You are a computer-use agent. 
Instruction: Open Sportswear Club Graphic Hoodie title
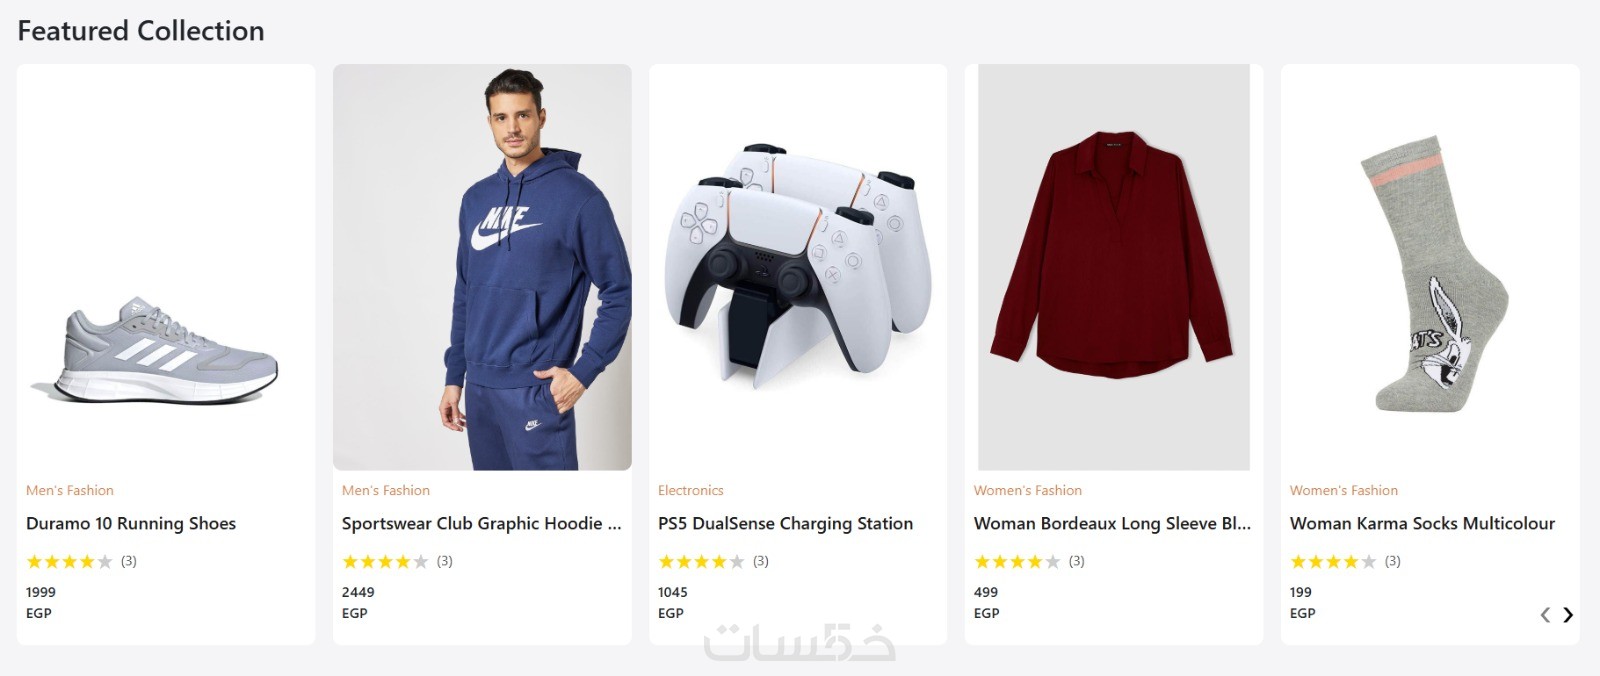pos(482,524)
